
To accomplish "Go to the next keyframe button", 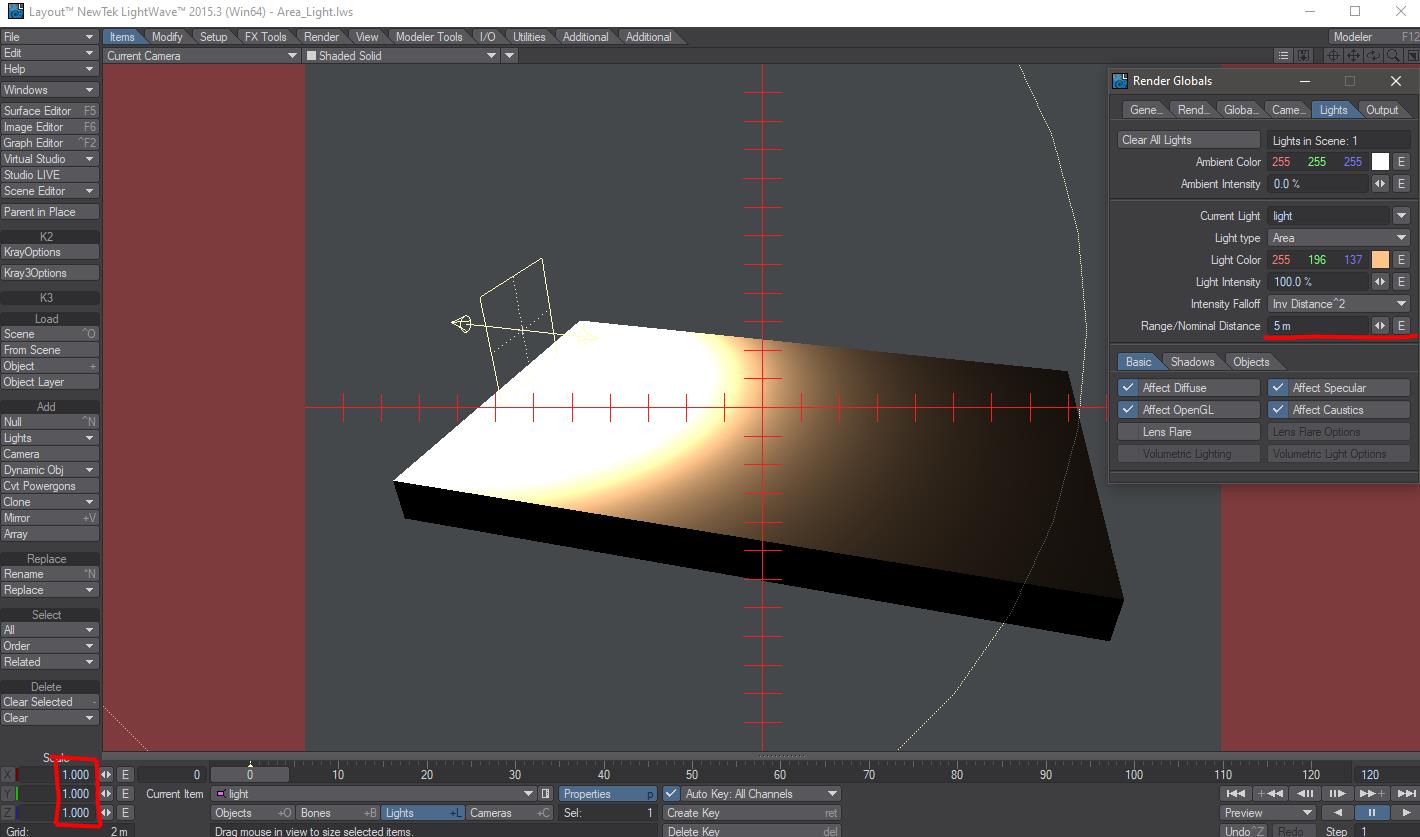I will pos(1371,794).
